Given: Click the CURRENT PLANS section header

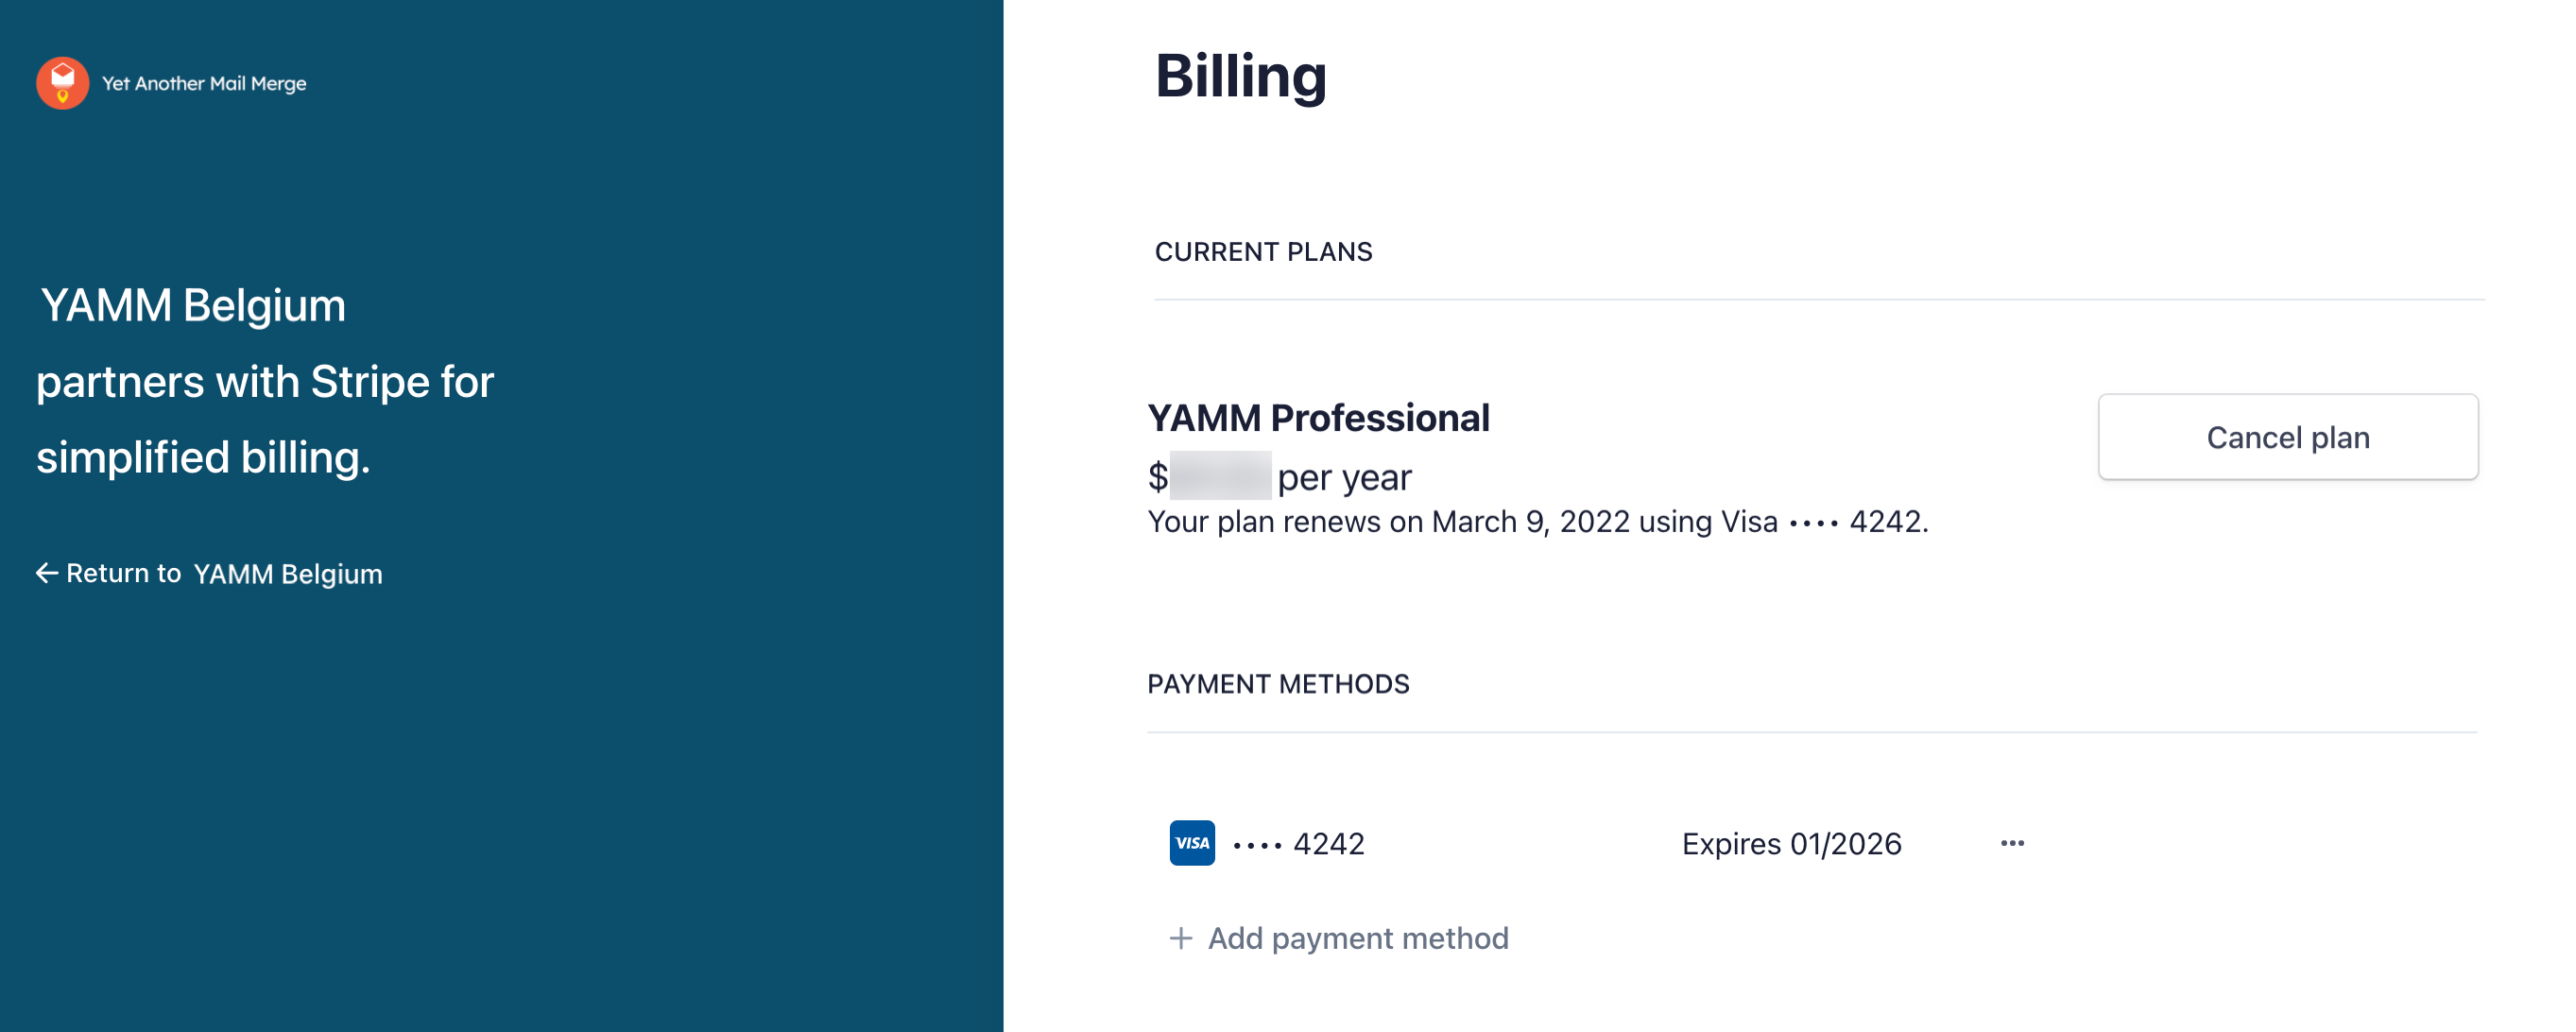Looking at the screenshot, I should pos(1263,252).
